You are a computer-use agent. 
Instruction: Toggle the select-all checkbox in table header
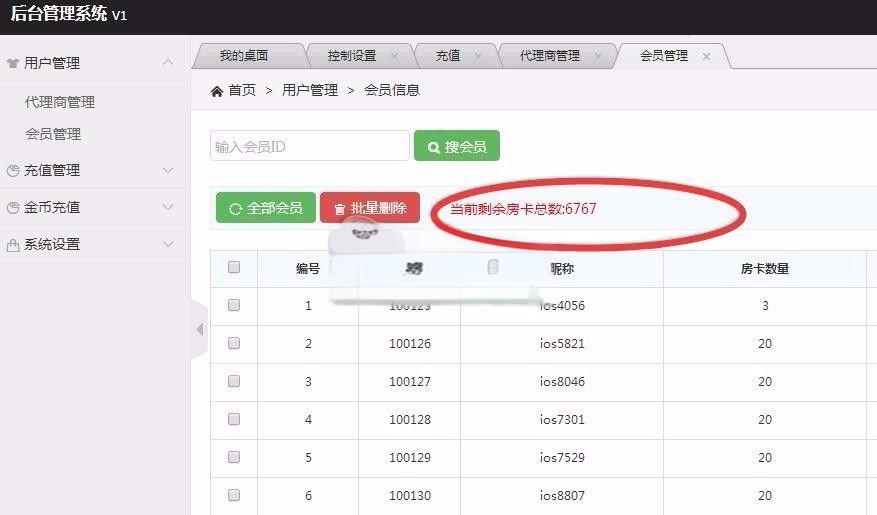tap(234, 267)
